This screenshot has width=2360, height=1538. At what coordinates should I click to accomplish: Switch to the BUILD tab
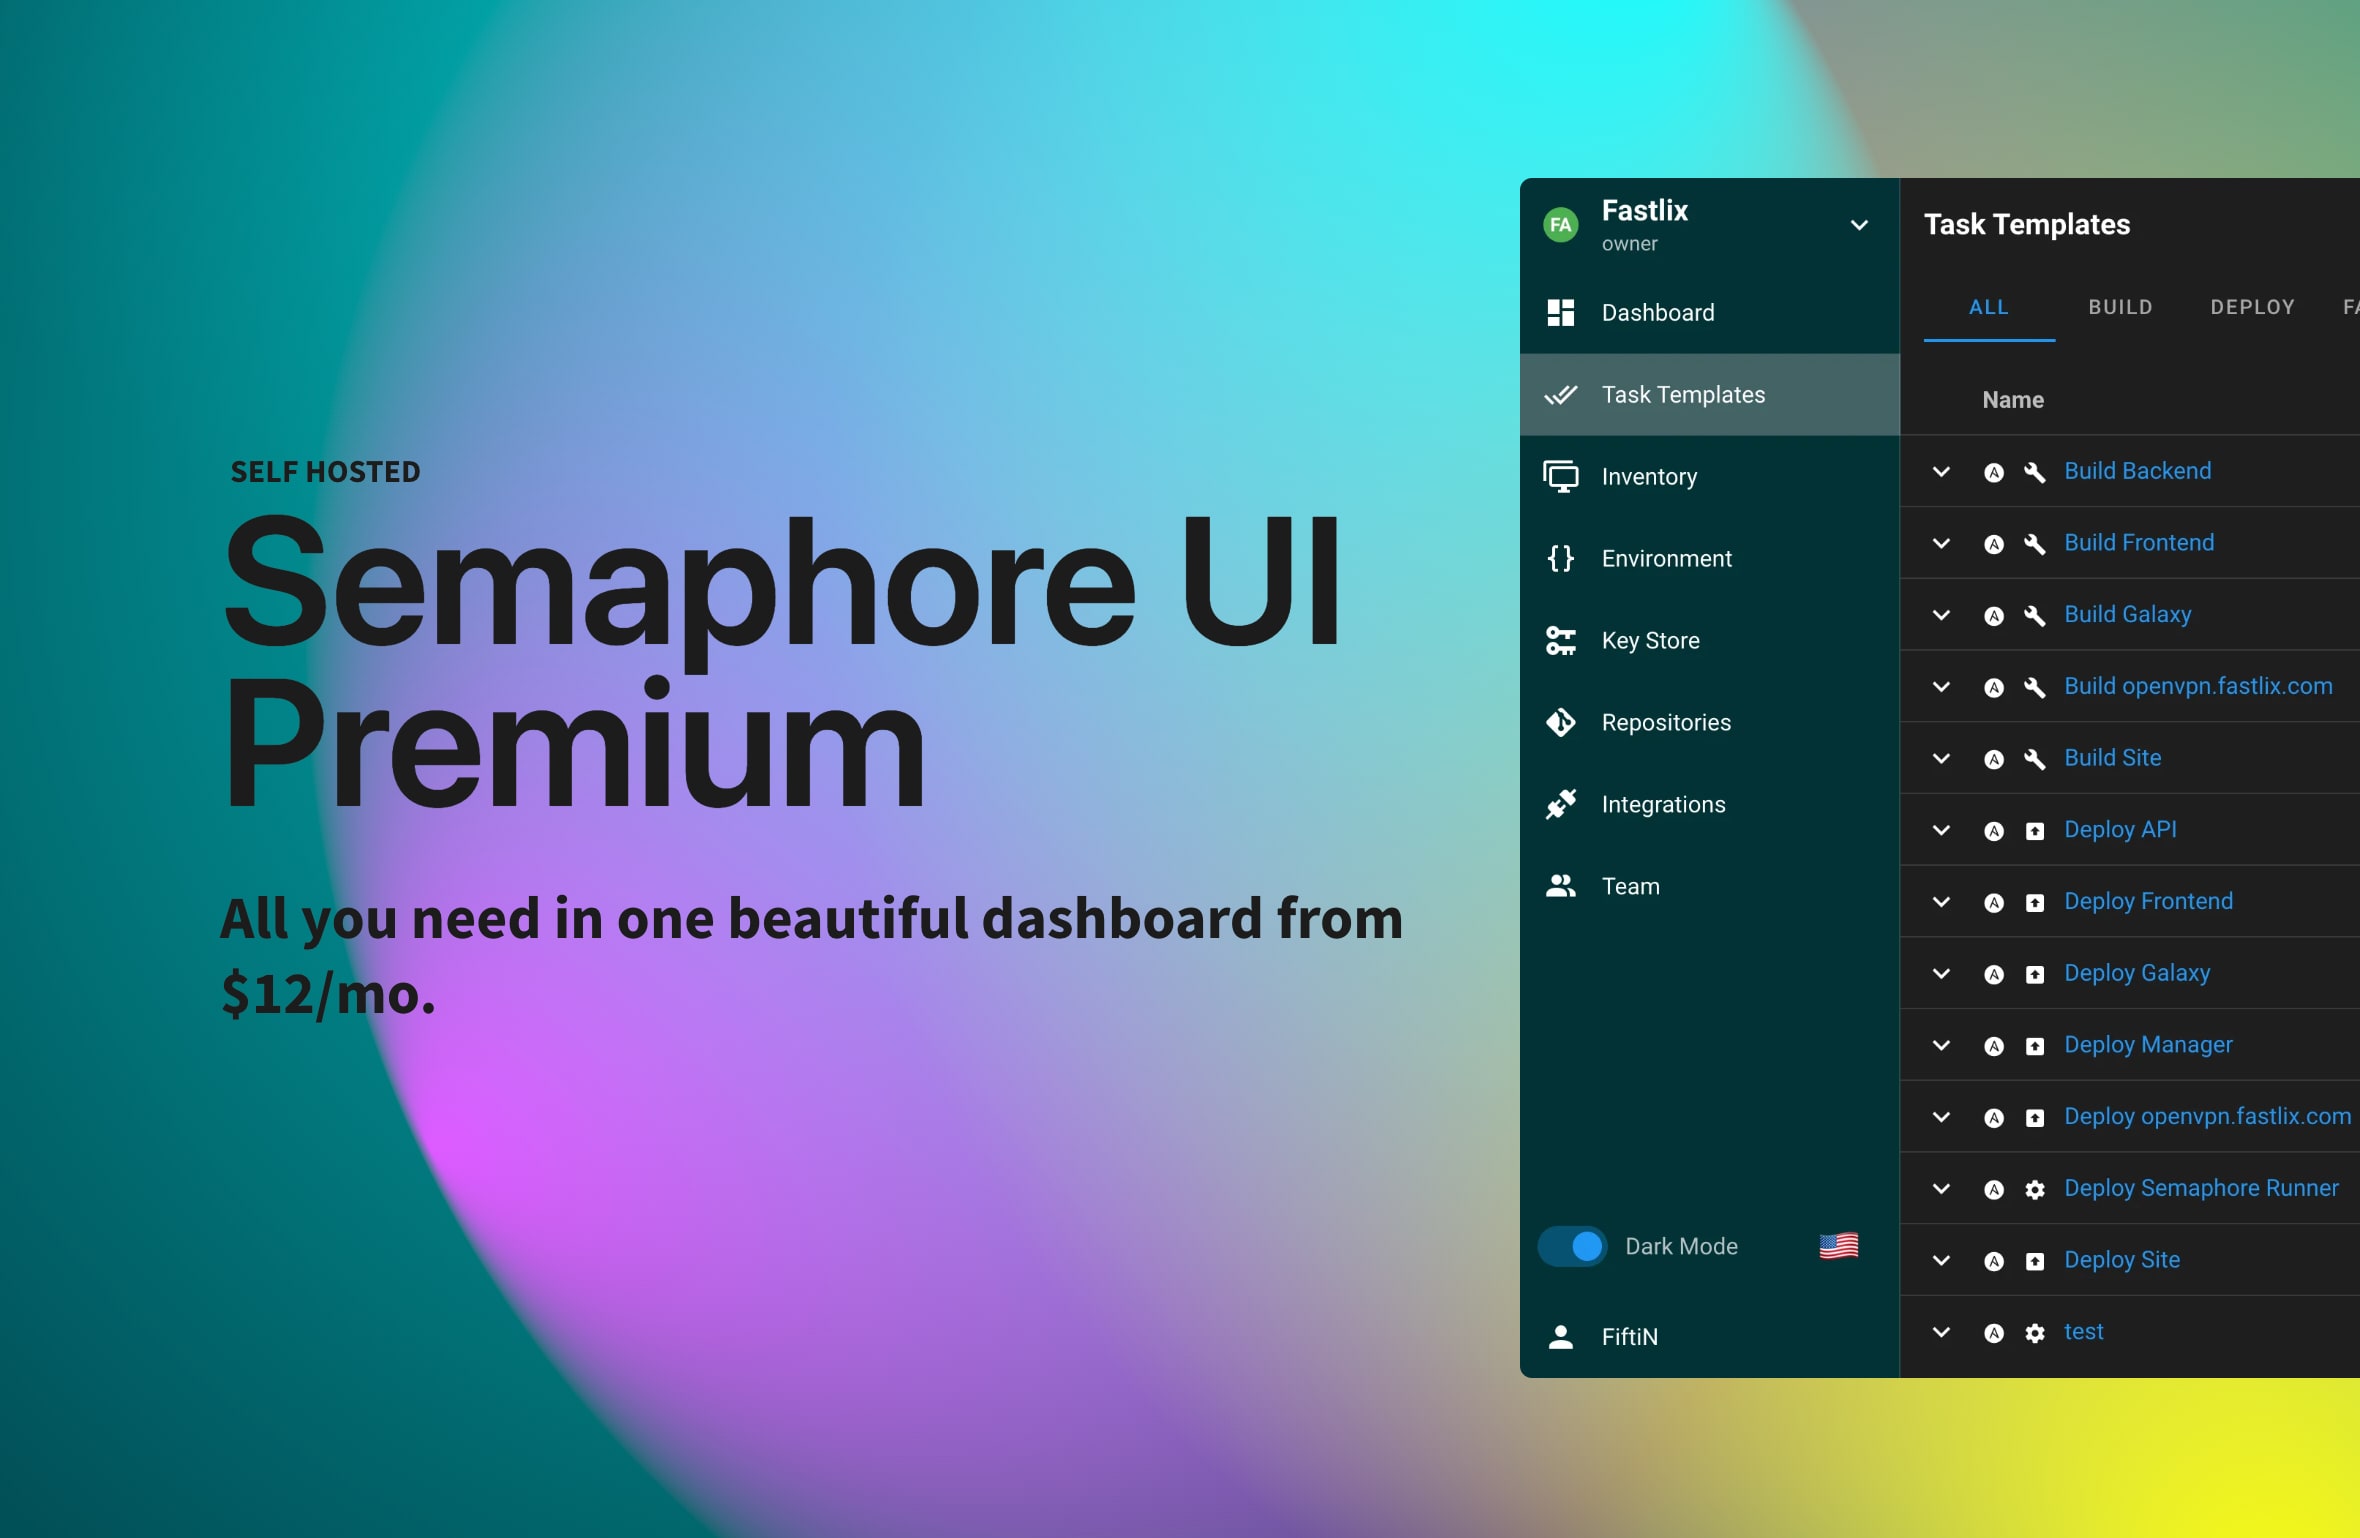click(2121, 307)
